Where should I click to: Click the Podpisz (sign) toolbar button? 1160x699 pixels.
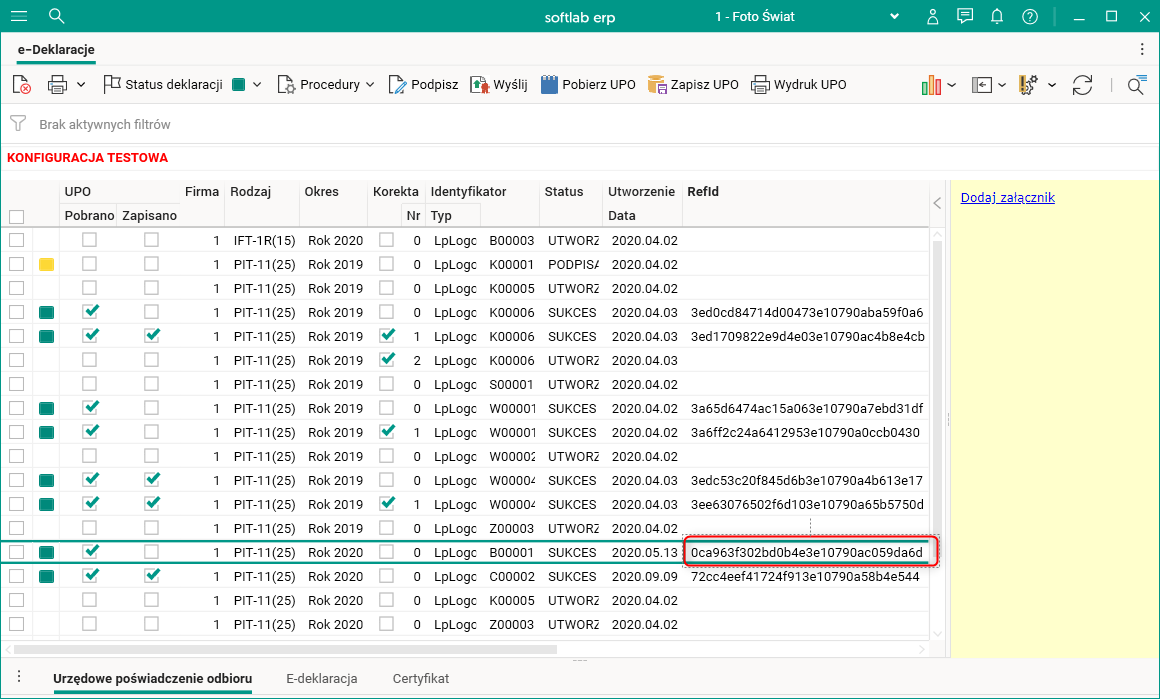(422, 85)
